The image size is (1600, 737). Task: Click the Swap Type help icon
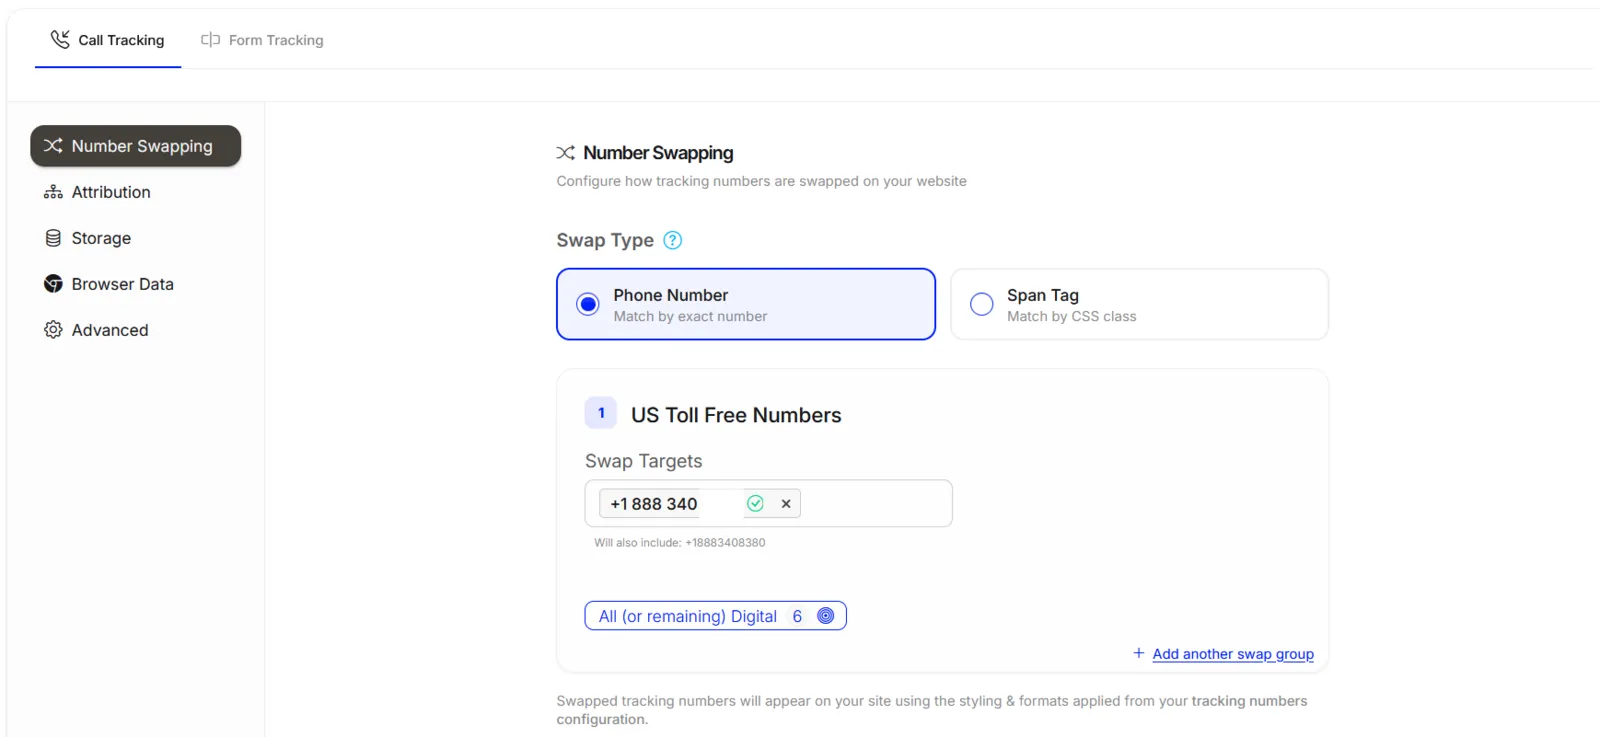point(673,240)
